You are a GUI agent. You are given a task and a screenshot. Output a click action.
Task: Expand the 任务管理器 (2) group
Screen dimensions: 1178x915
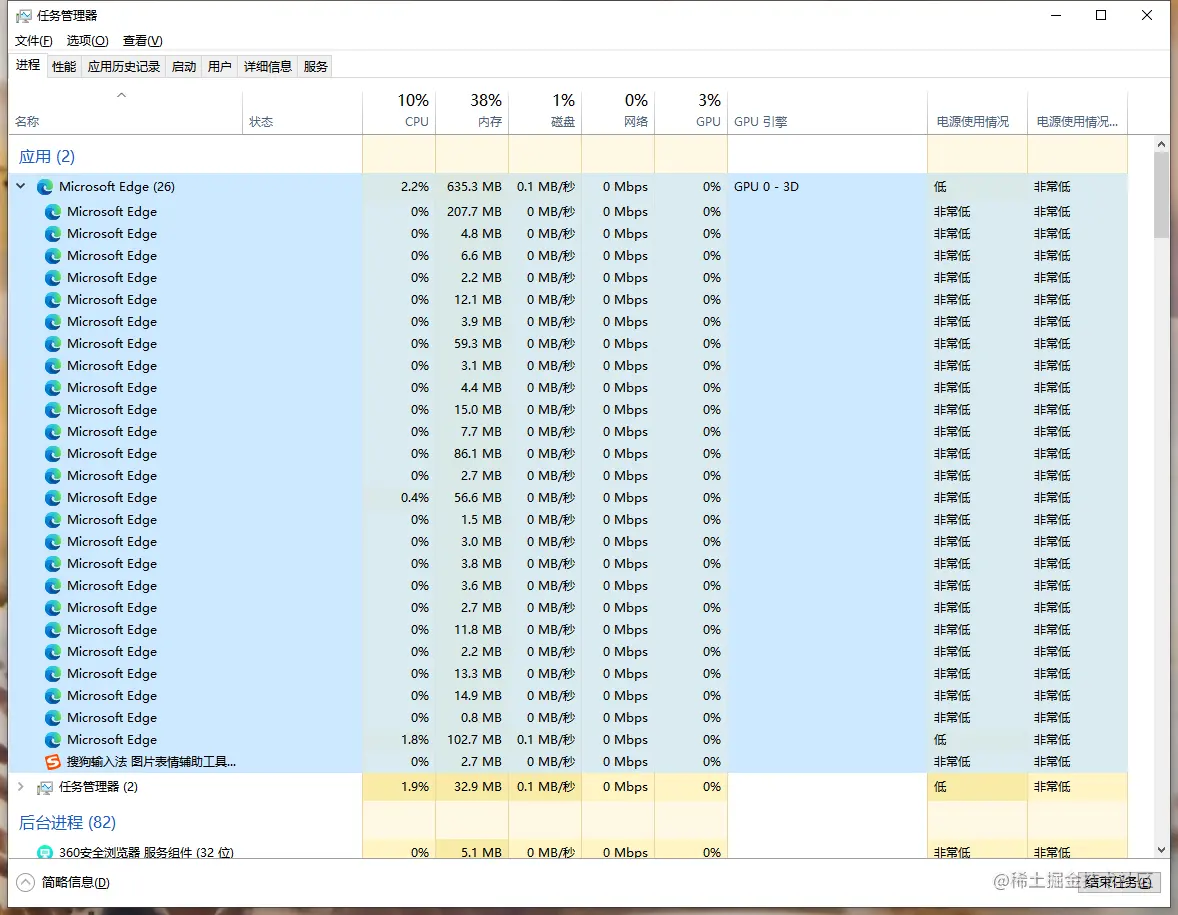tap(21, 787)
